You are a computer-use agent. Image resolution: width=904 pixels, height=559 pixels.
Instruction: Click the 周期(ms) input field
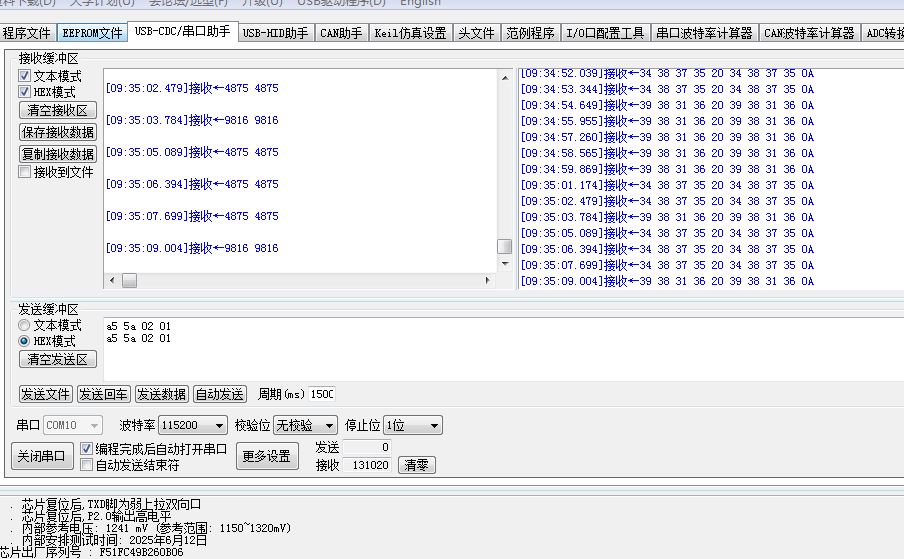[321, 394]
